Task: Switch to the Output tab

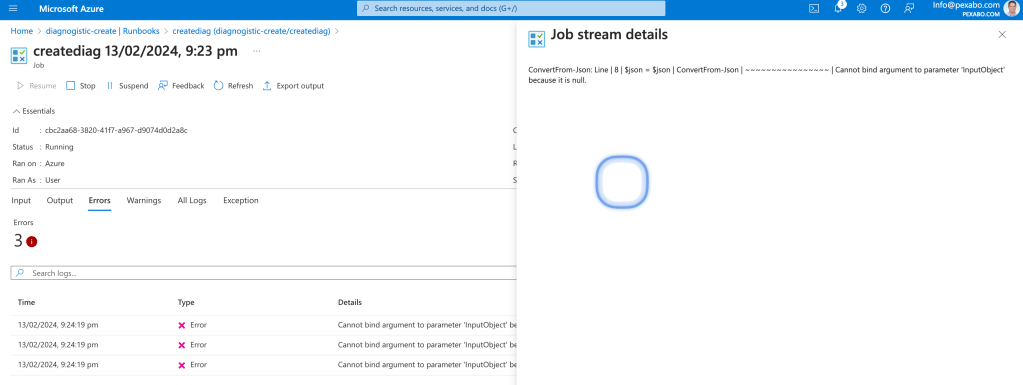Action: point(60,200)
